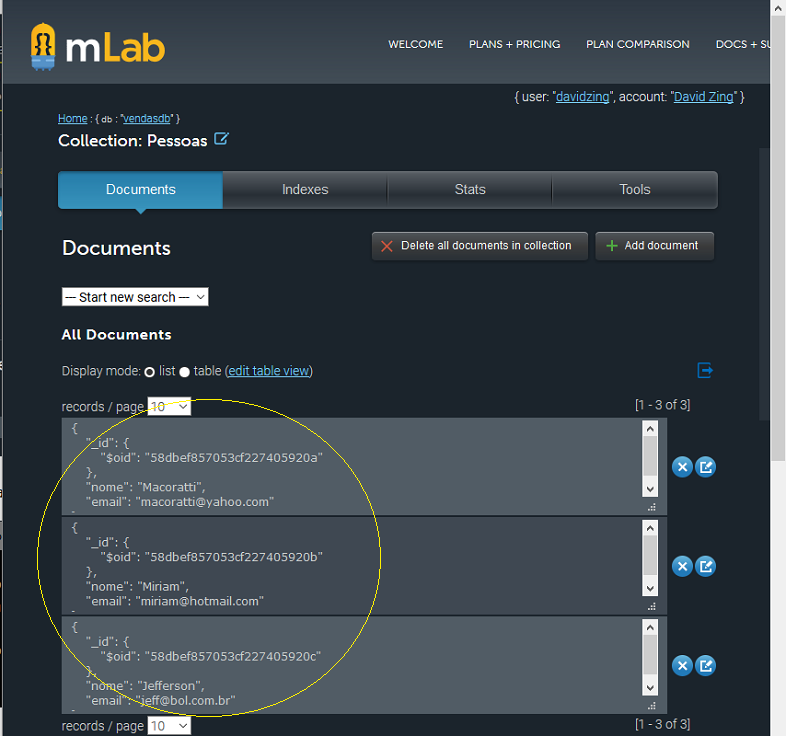Rename collection with edit icon beside Pessoas

[221, 139]
